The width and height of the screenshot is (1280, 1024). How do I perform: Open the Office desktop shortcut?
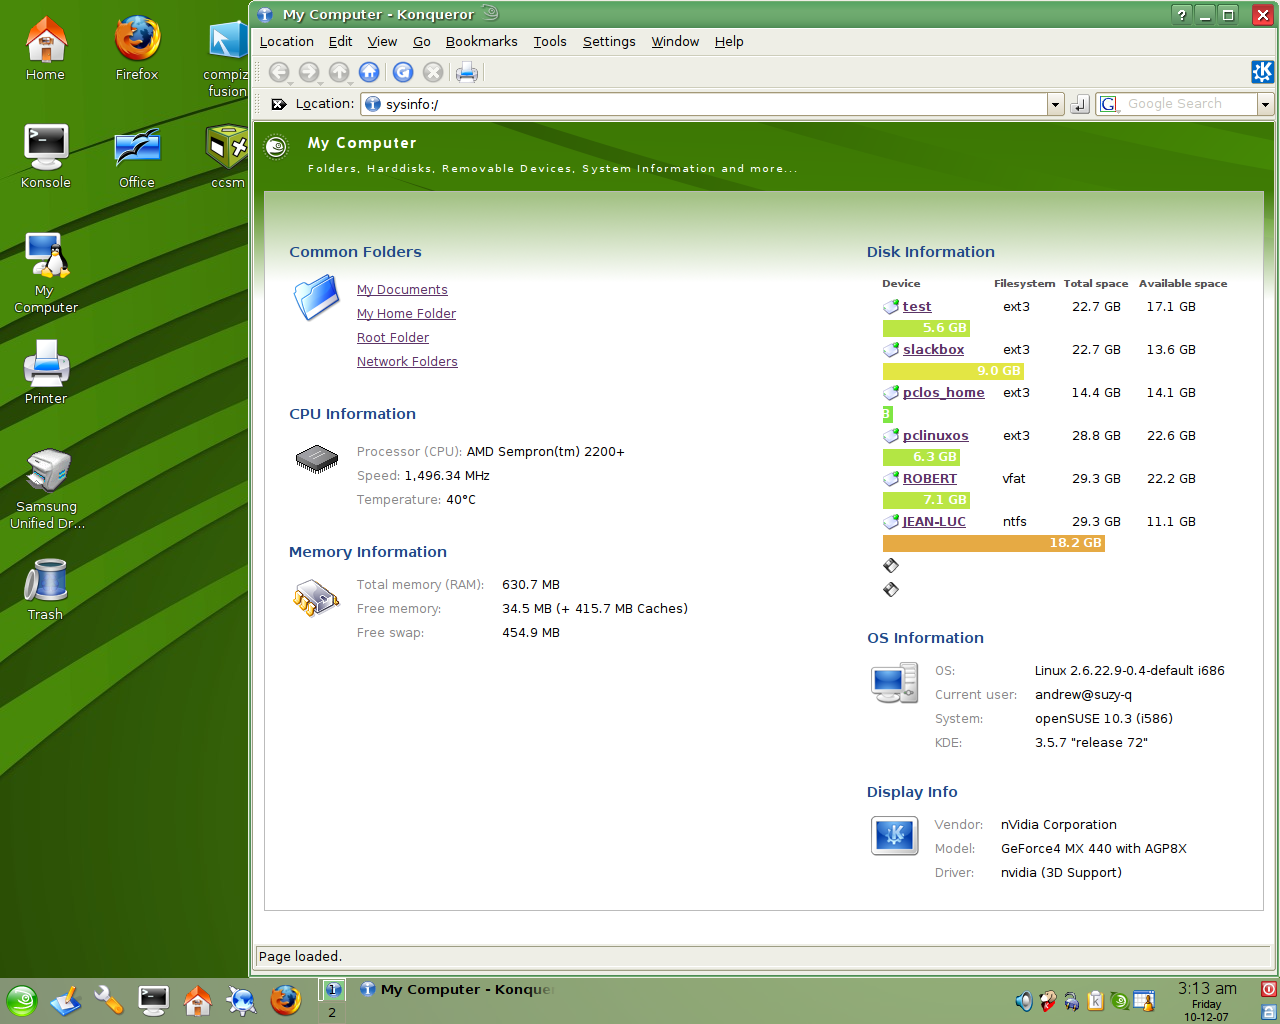pyautogui.click(x=137, y=158)
